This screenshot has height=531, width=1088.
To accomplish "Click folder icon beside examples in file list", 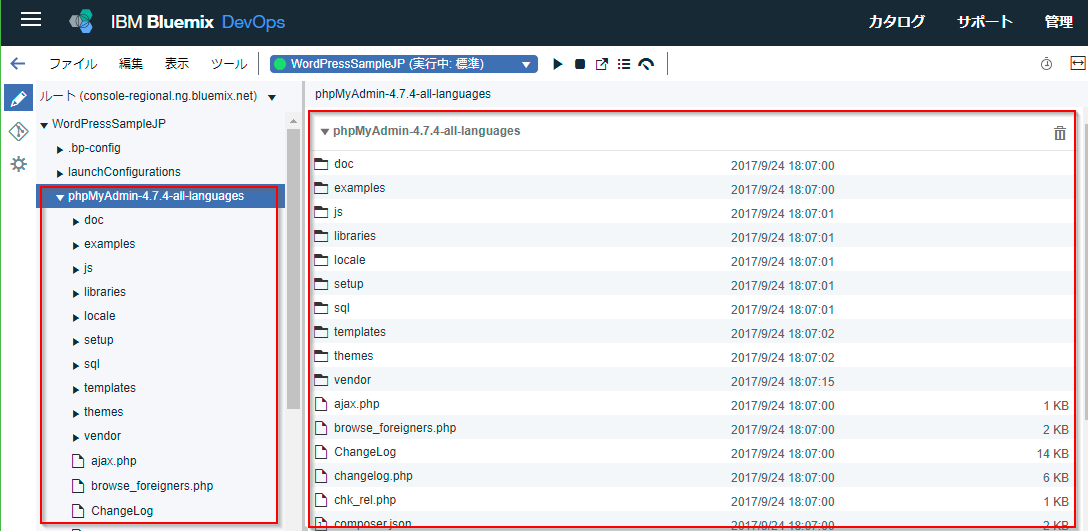I will [x=321, y=188].
